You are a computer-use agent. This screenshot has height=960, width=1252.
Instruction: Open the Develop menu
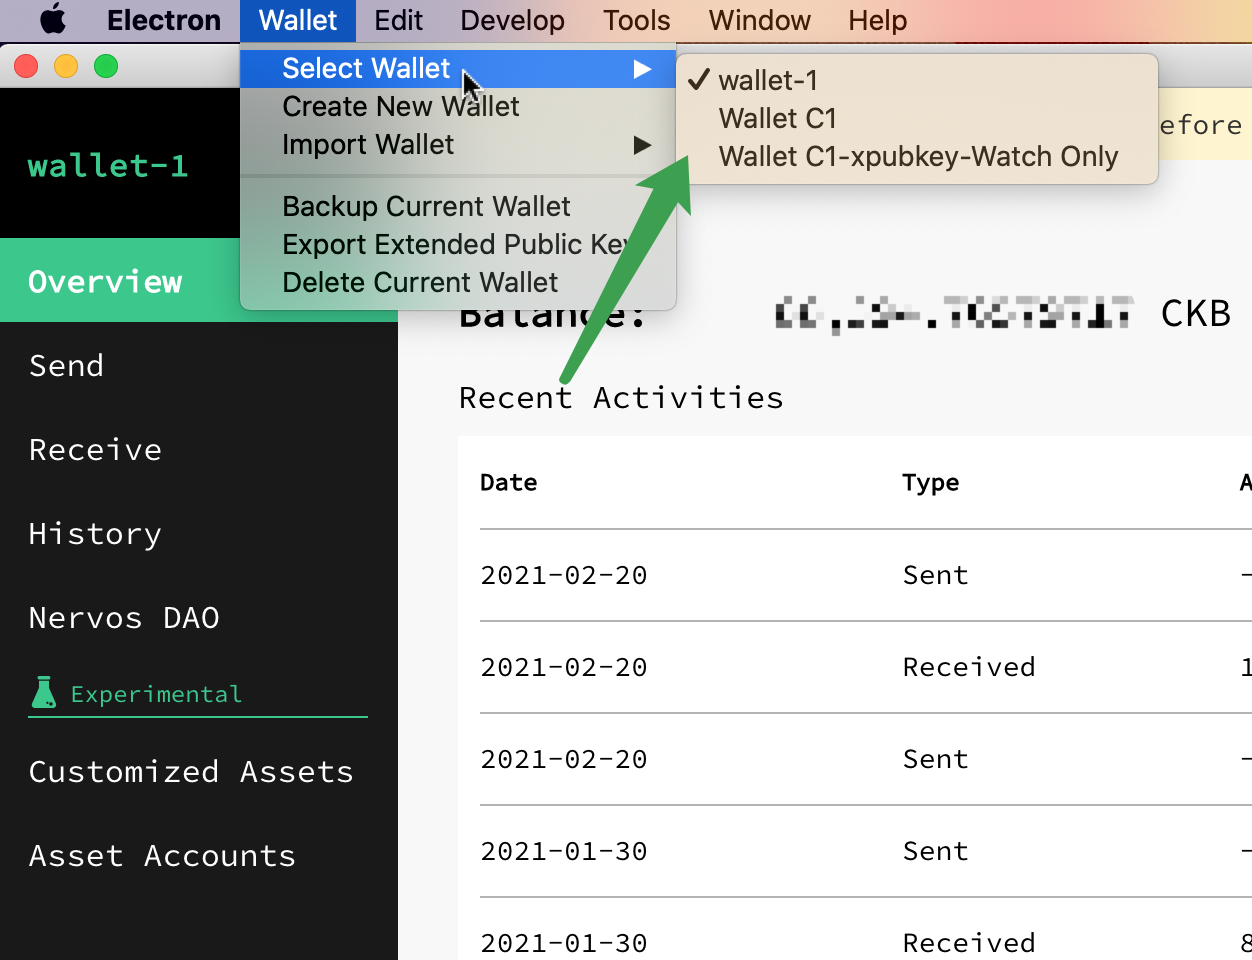click(x=512, y=20)
